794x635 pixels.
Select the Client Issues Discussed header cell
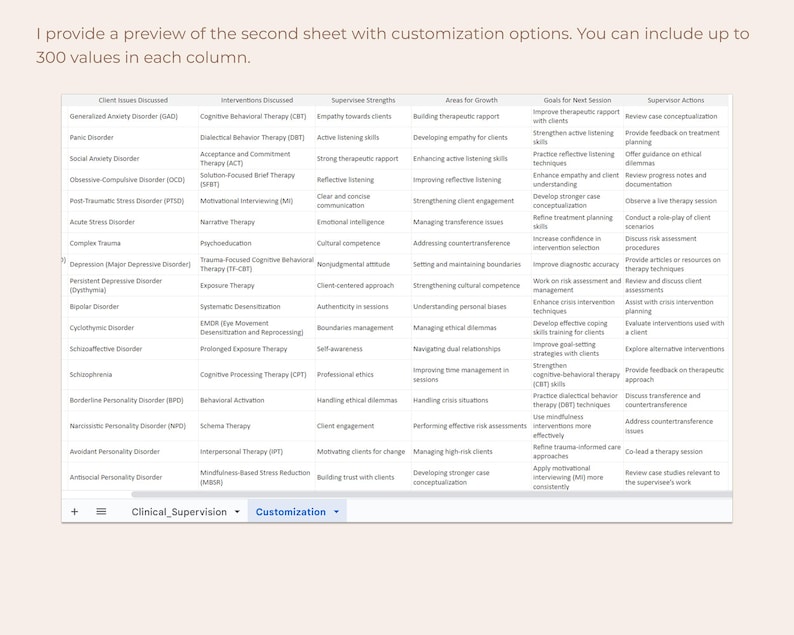[x=133, y=100]
